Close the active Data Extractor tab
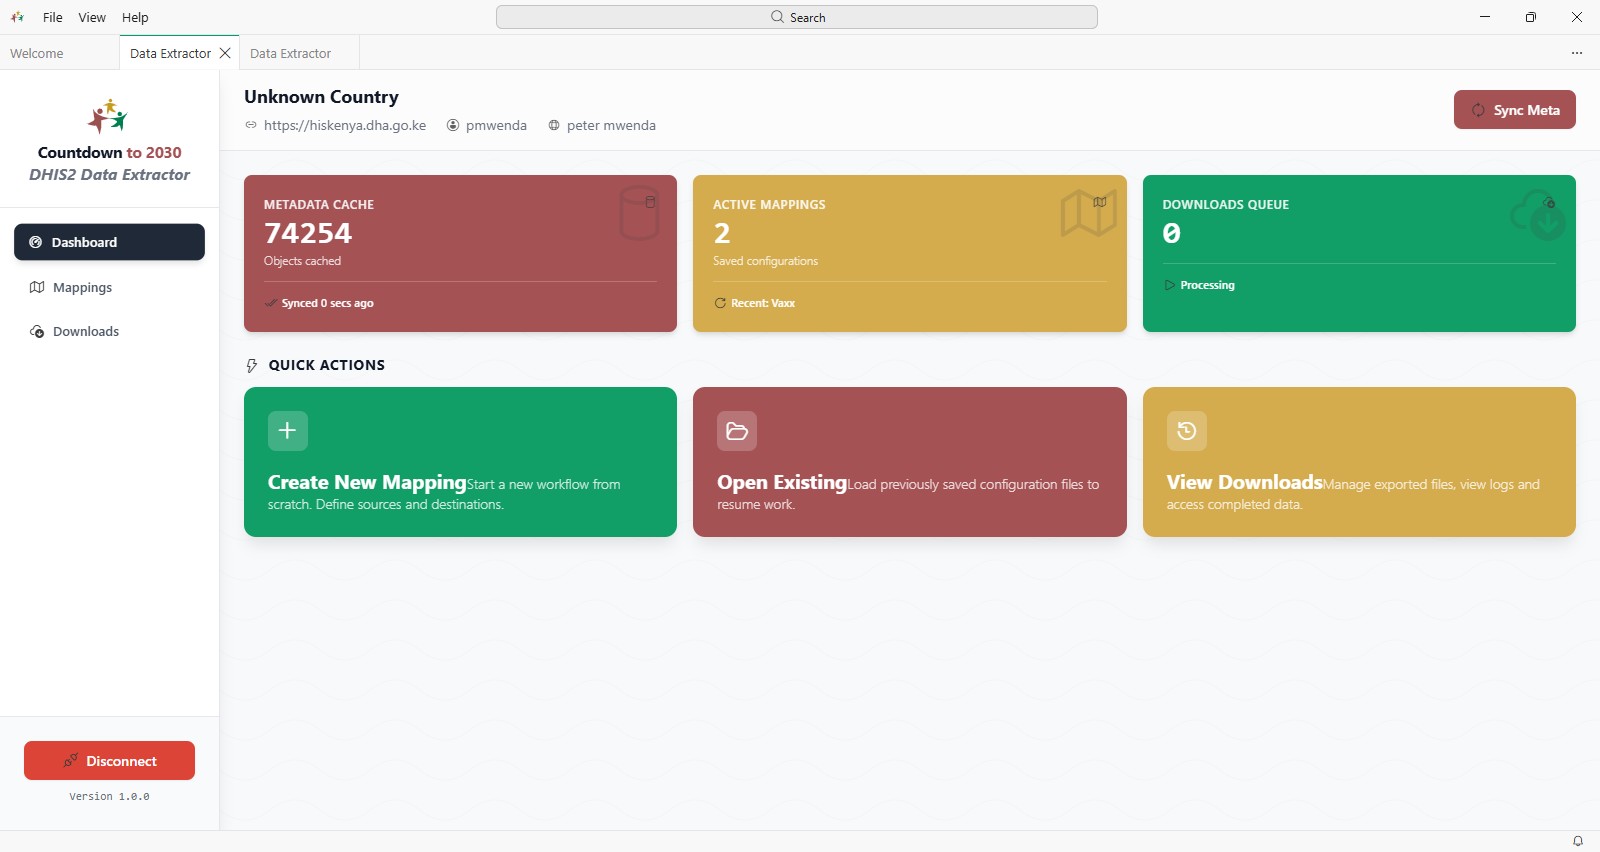Viewport: 1600px width, 852px height. coord(225,53)
